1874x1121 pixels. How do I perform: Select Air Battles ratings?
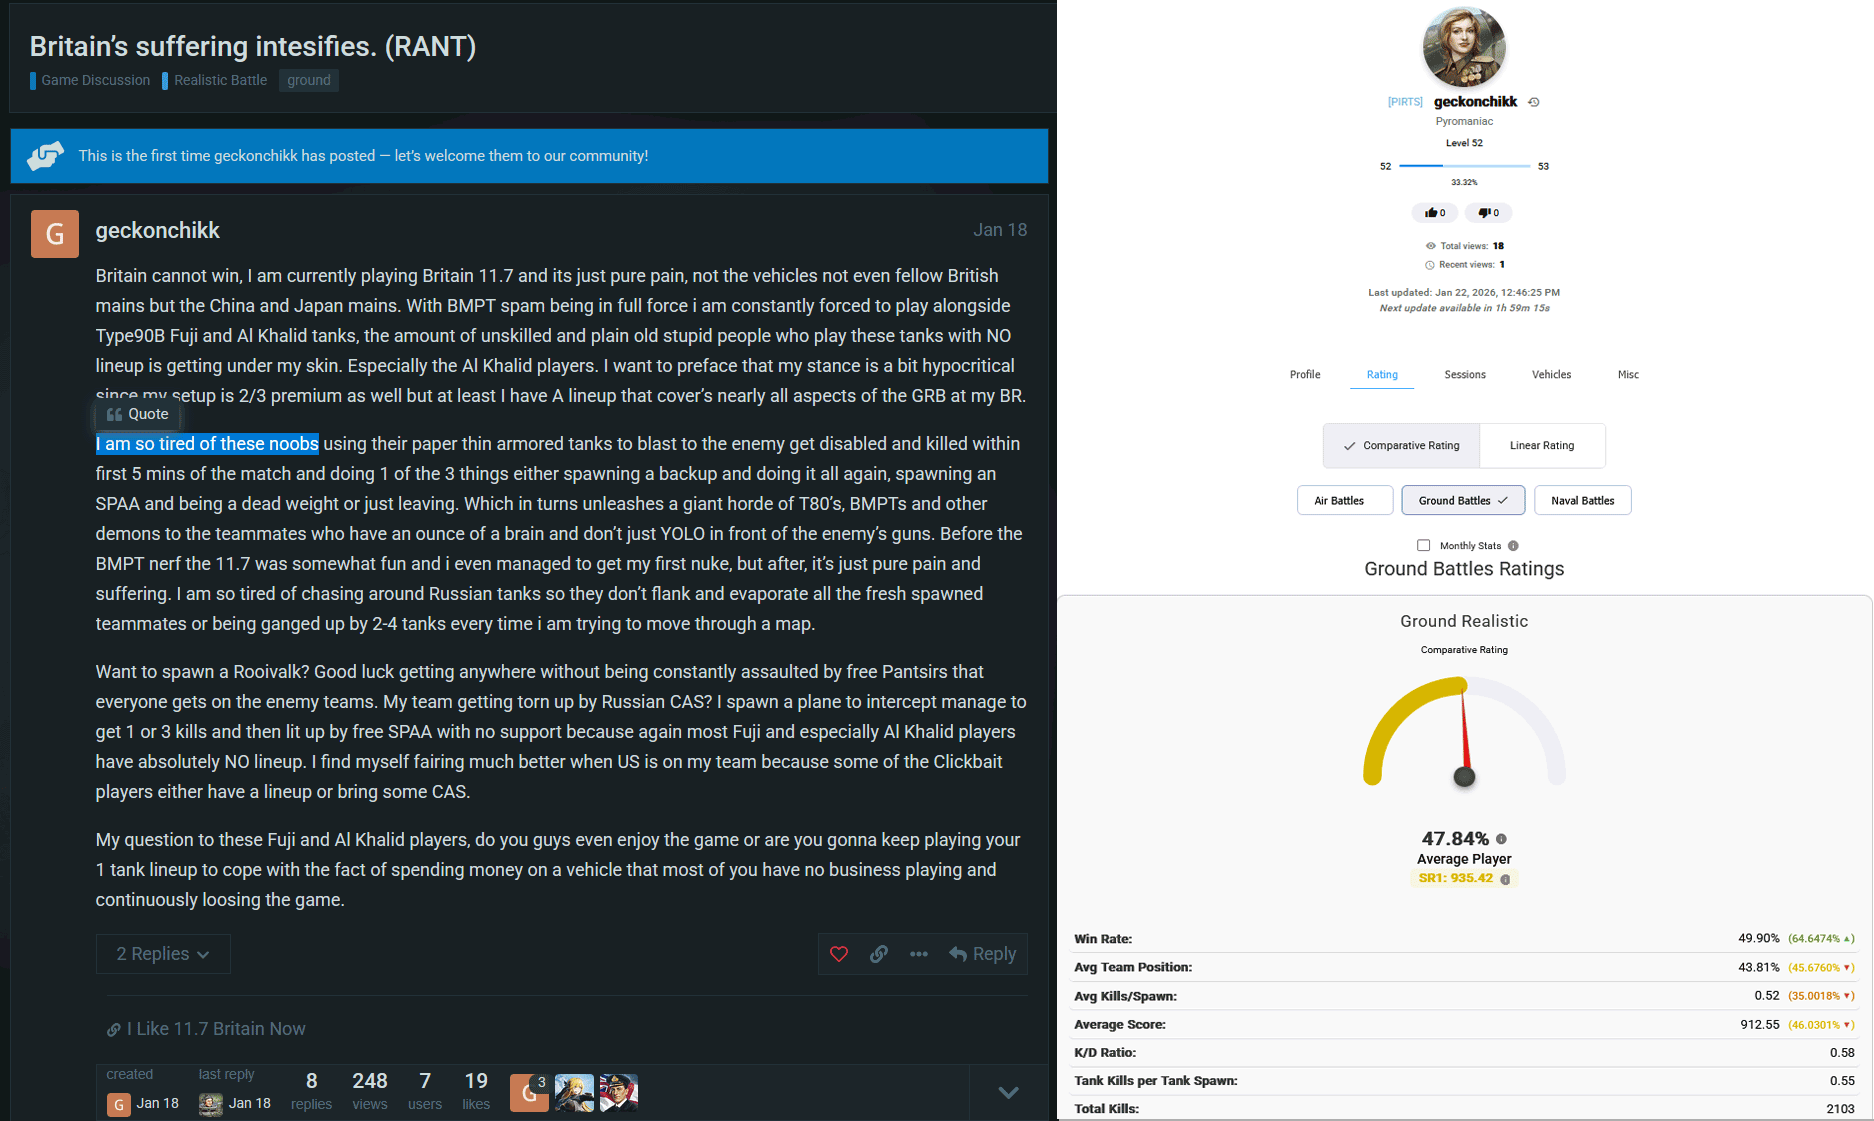point(1345,501)
